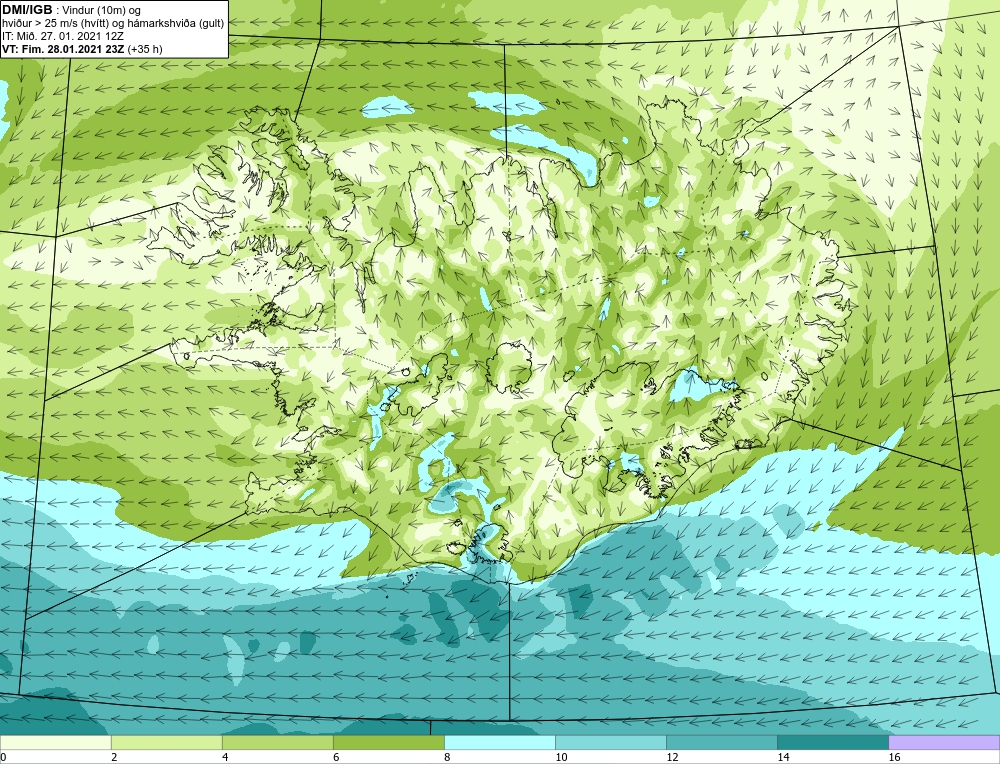Click the 8–10 m/s light cyan swatch

pyautogui.click(x=499, y=742)
